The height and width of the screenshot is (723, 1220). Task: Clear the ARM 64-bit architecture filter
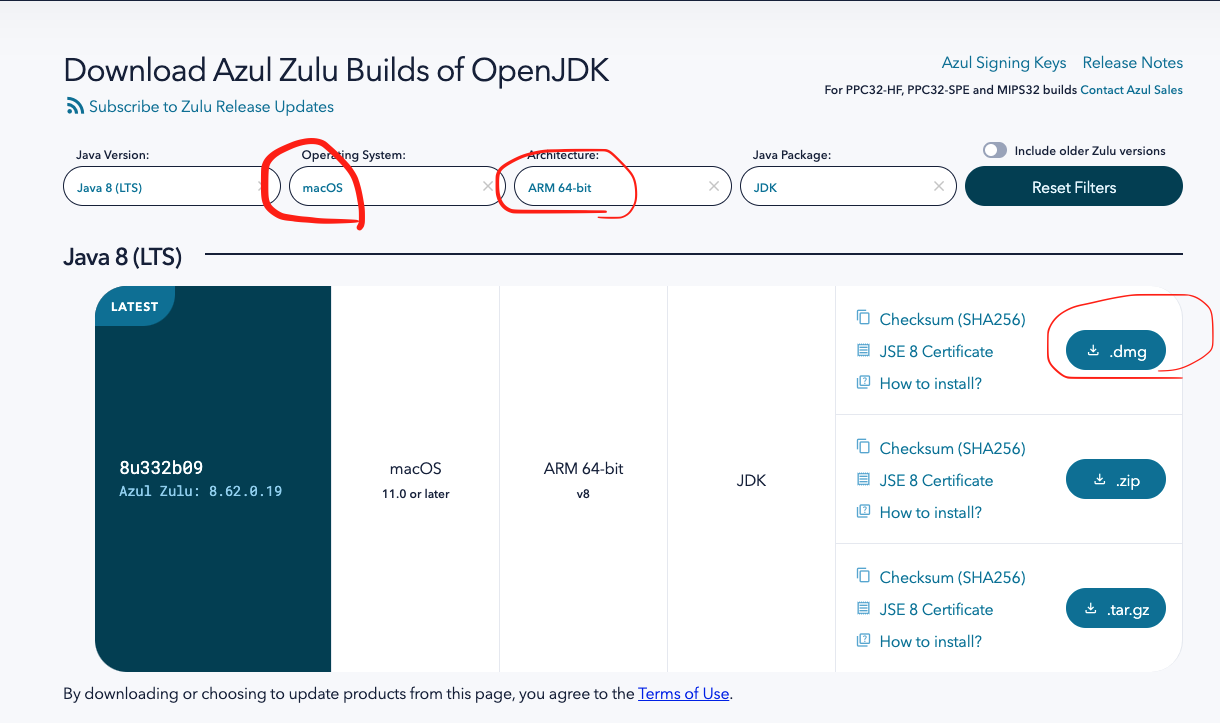(713, 186)
